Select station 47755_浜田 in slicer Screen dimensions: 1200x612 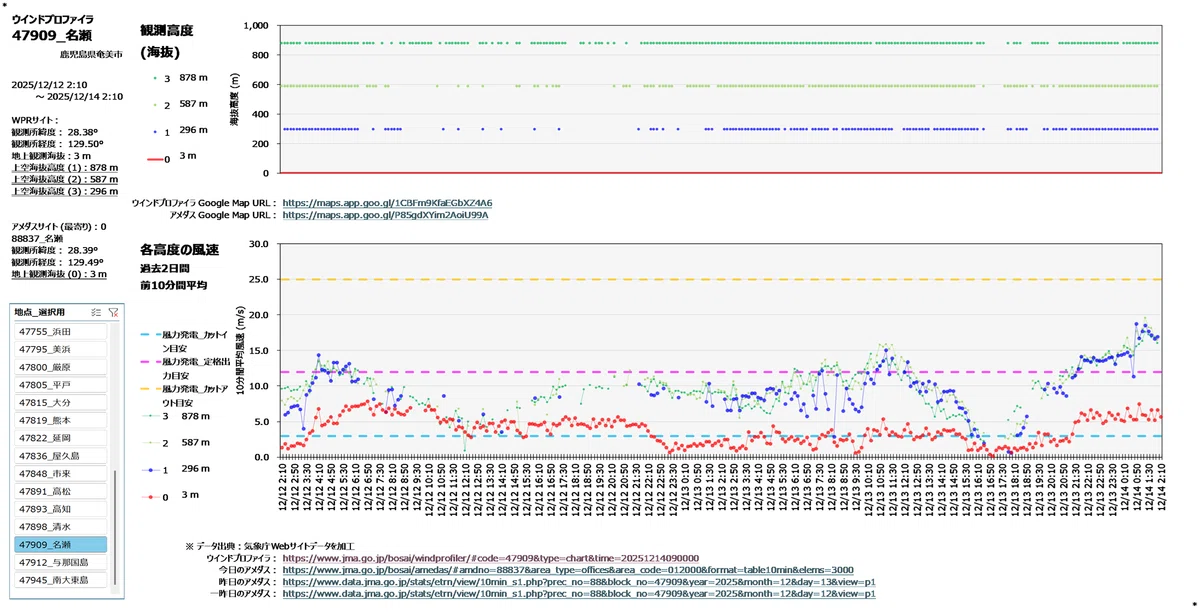tap(61, 331)
